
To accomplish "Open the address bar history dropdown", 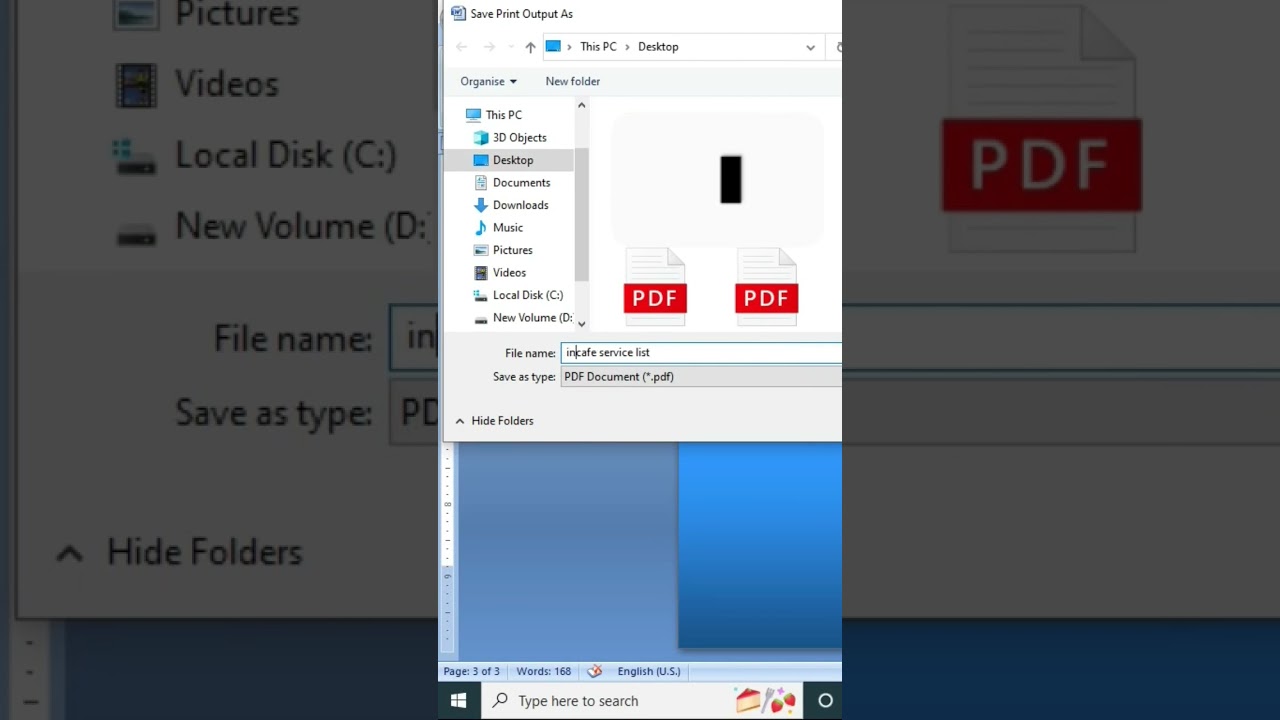I will (x=810, y=47).
